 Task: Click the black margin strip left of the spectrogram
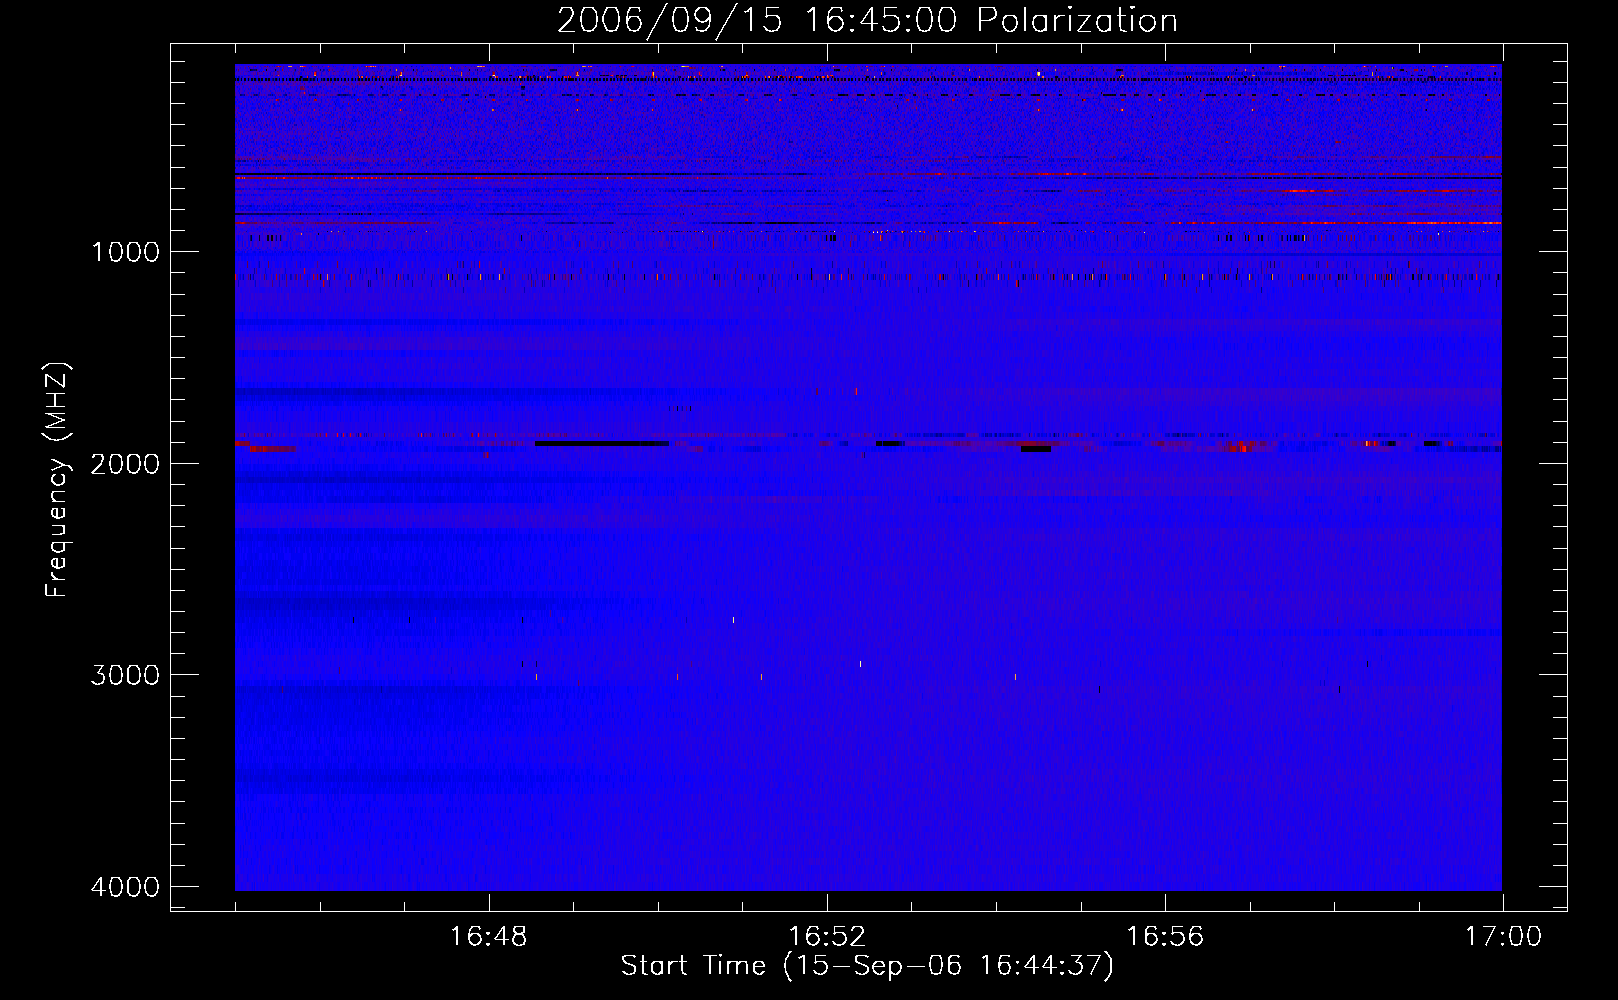(203, 480)
